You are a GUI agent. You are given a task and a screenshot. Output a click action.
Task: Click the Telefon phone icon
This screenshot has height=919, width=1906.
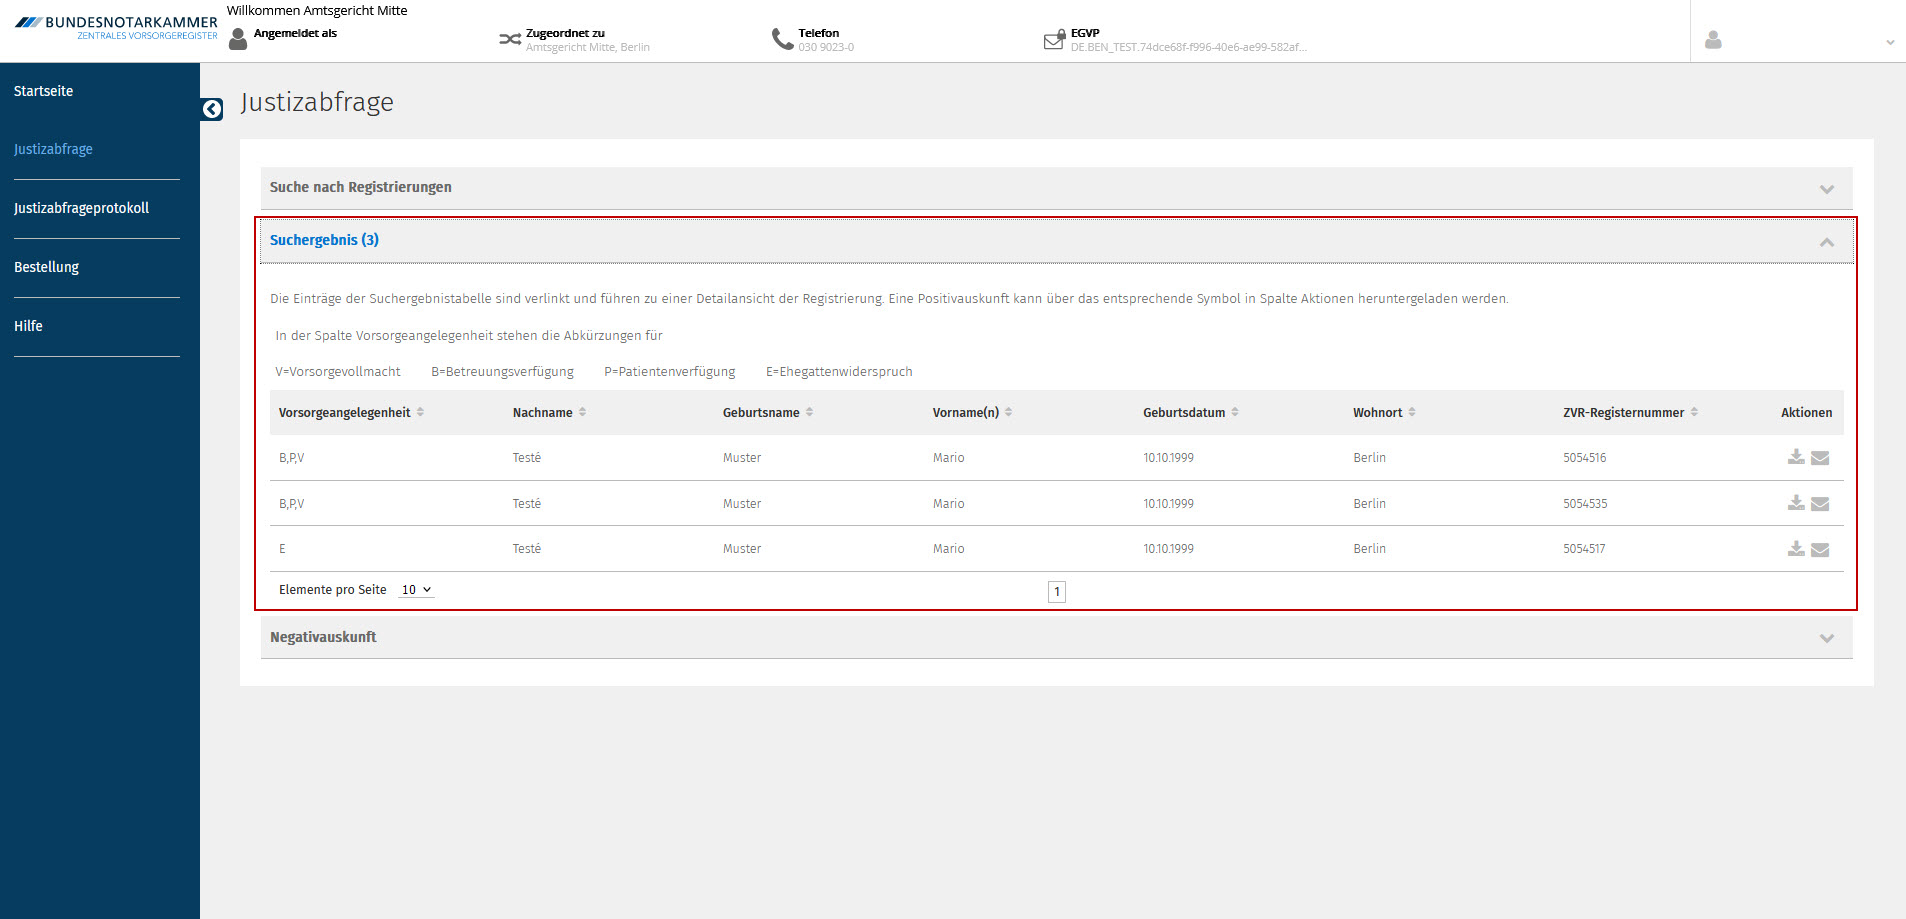(782, 39)
